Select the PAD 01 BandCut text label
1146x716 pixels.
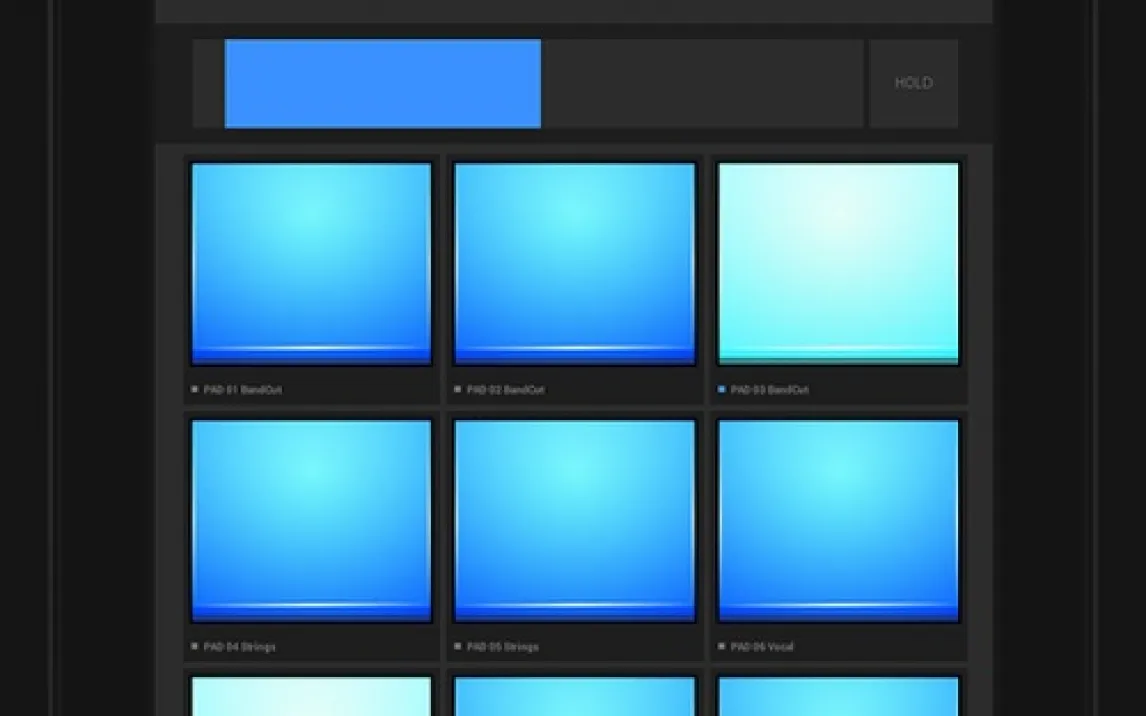(x=242, y=390)
